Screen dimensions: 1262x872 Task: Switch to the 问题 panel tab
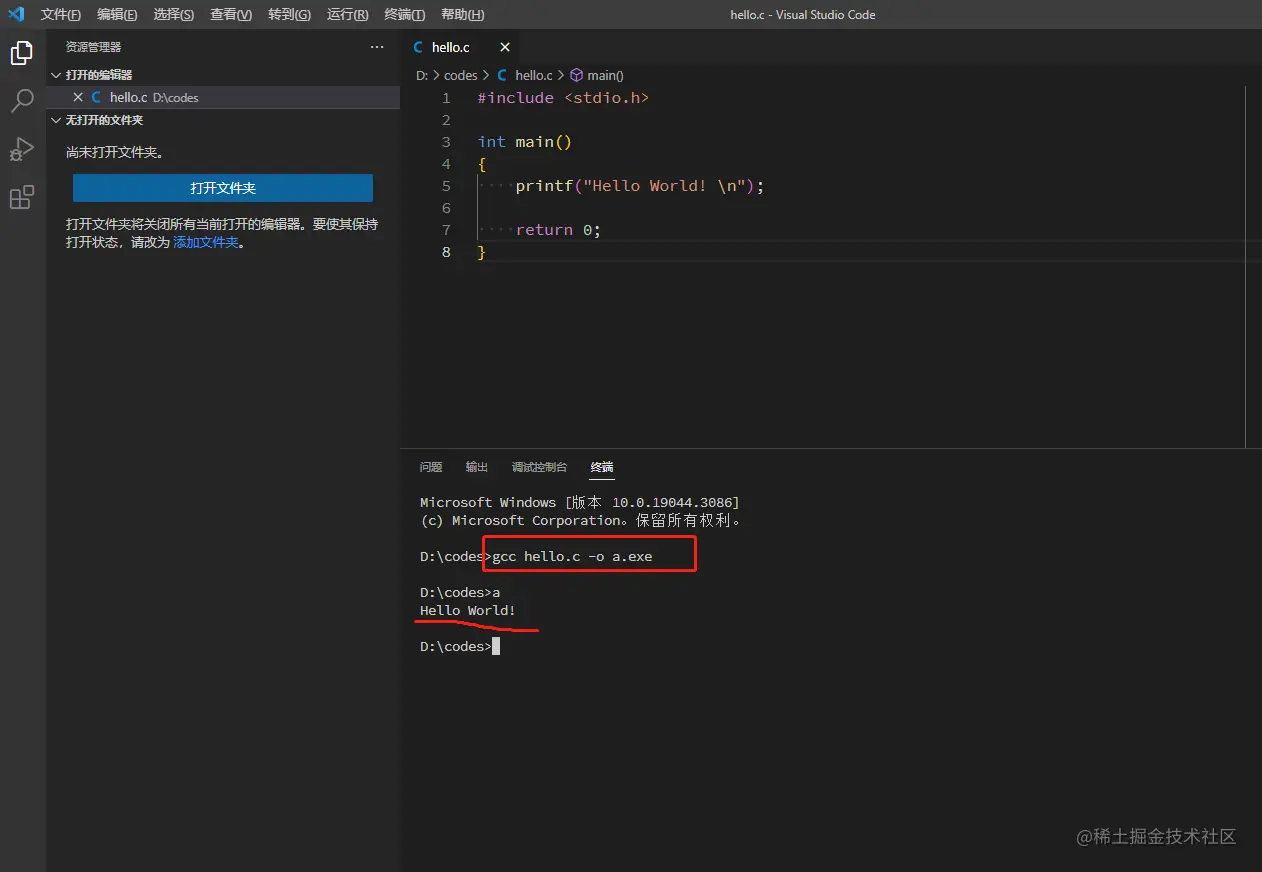click(431, 467)
